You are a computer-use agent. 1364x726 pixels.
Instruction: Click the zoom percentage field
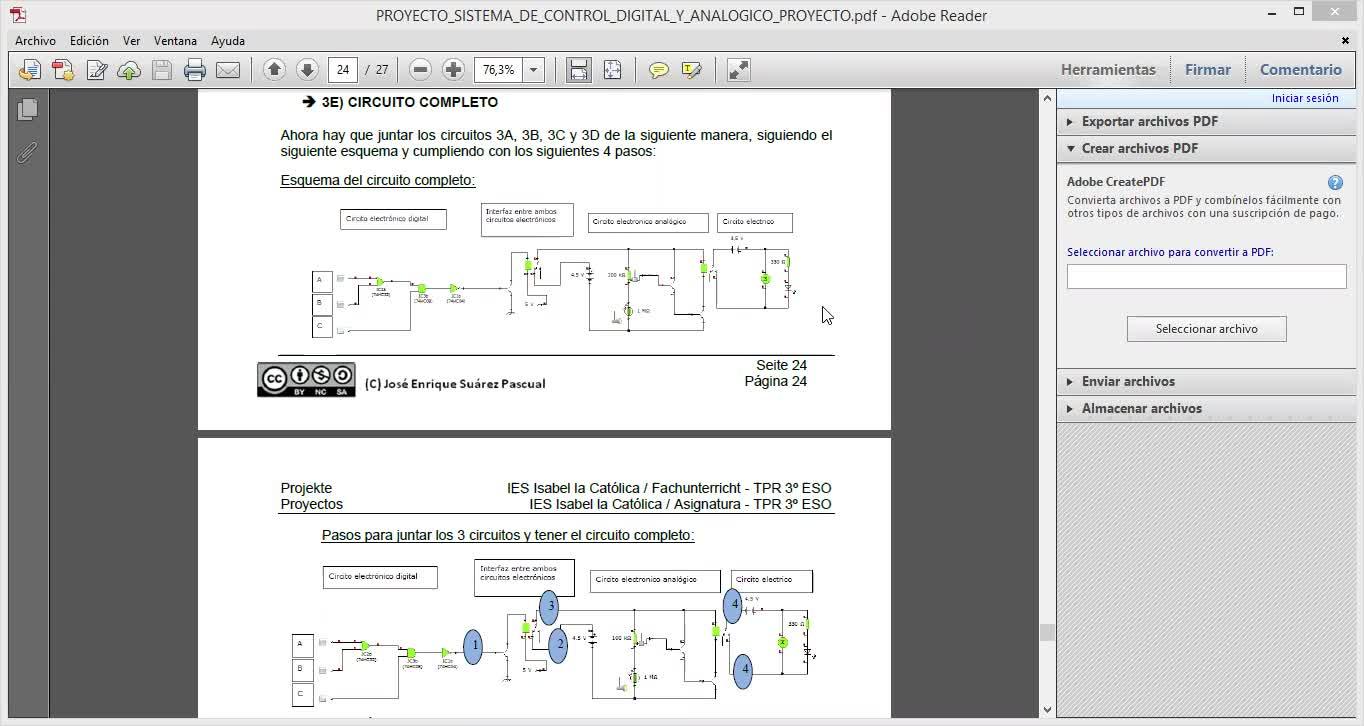pos(499,70)
